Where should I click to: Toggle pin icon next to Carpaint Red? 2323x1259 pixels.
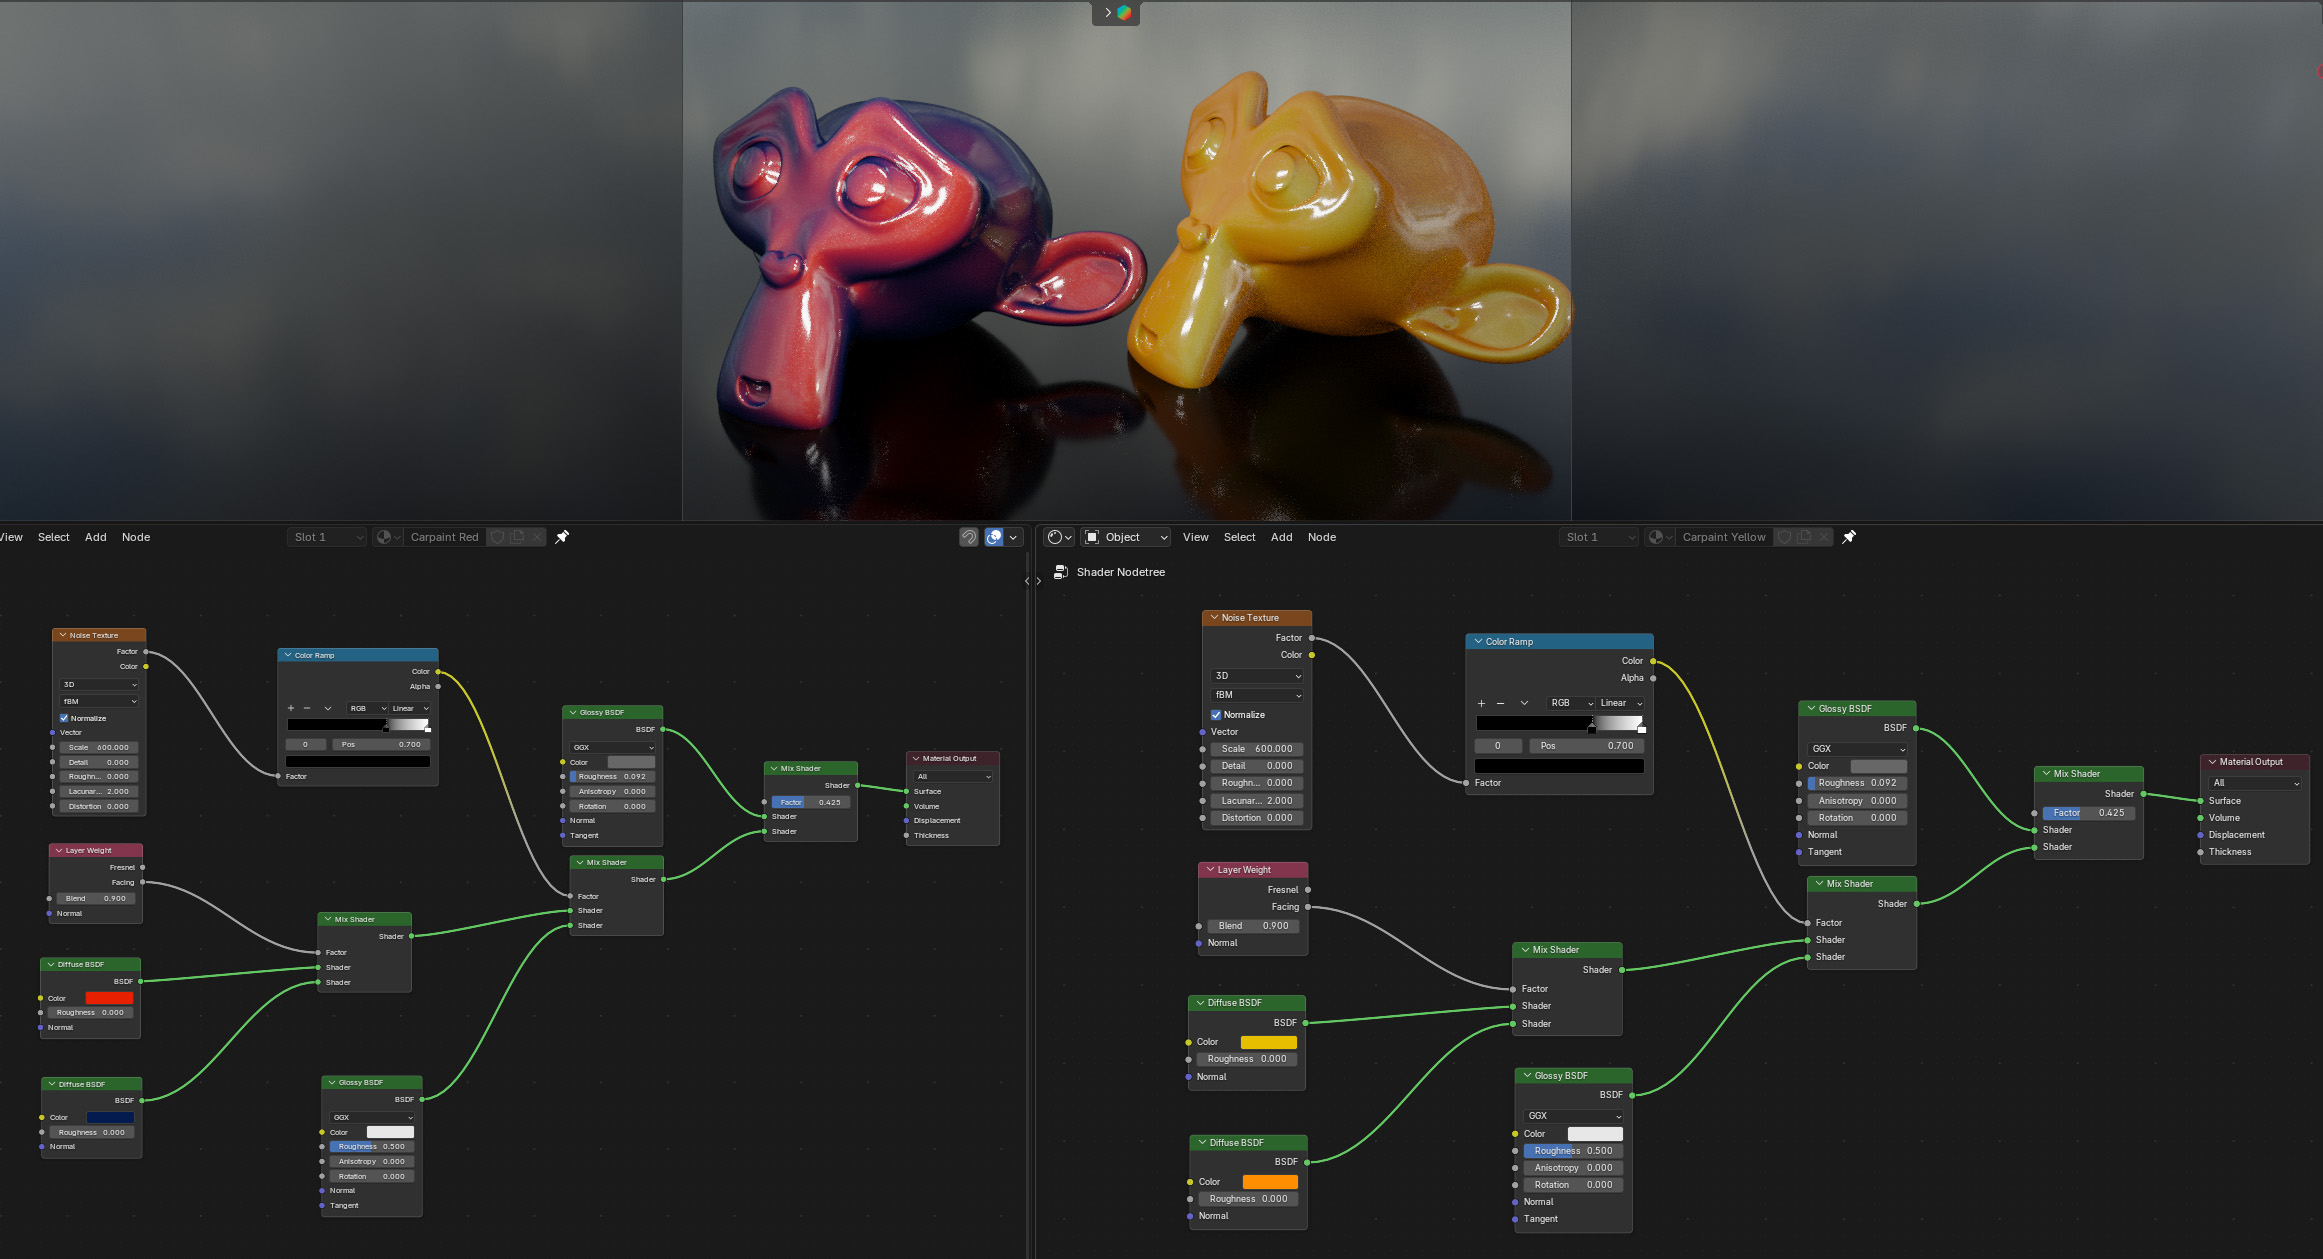pos(562,537)
